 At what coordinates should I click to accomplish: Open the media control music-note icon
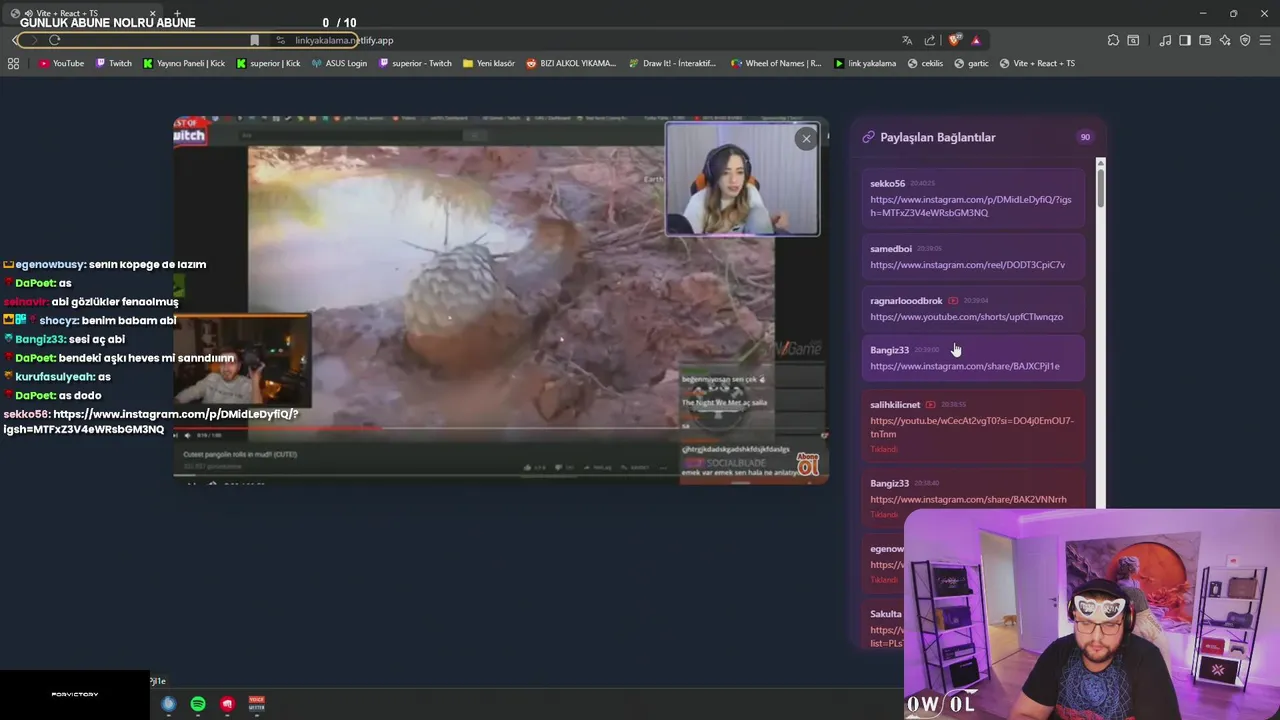click(x=1165, y=40)
